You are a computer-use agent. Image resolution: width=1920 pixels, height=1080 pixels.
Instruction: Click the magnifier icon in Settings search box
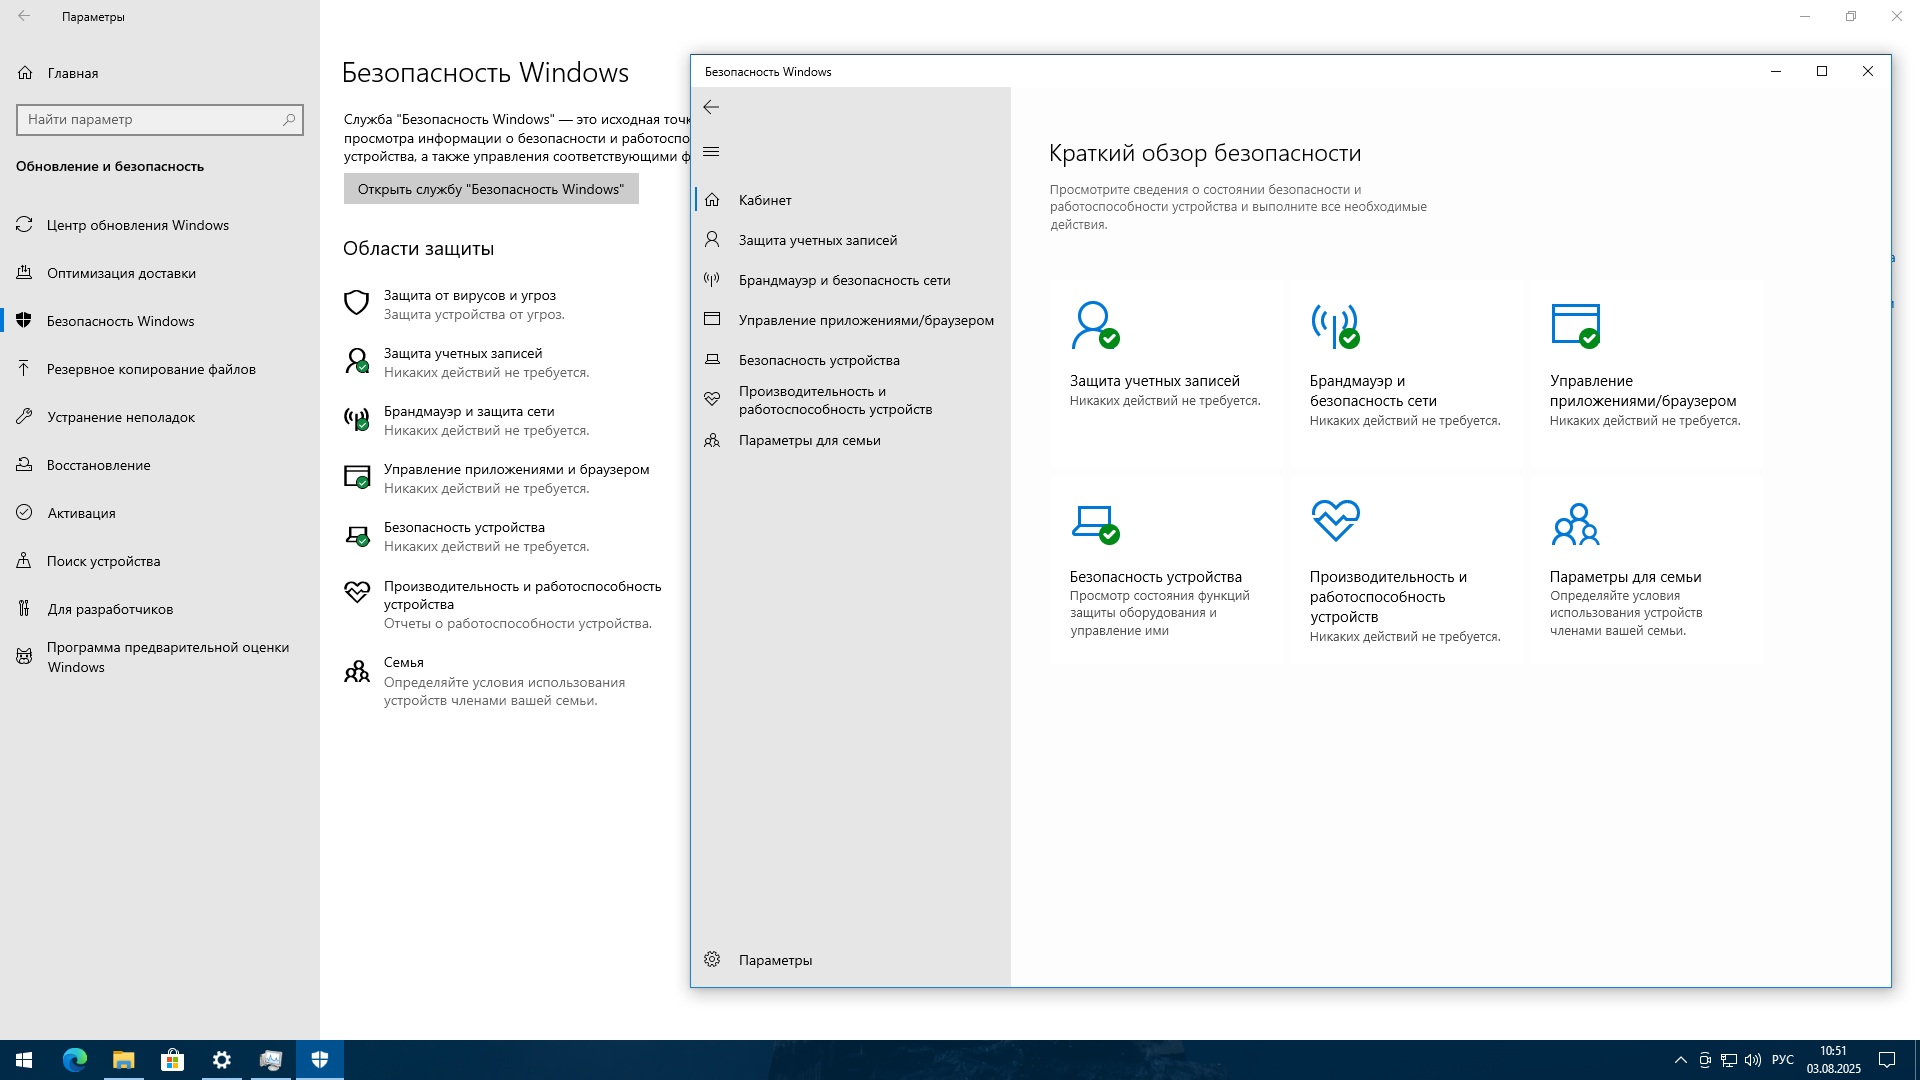click(x=289, y=119)
